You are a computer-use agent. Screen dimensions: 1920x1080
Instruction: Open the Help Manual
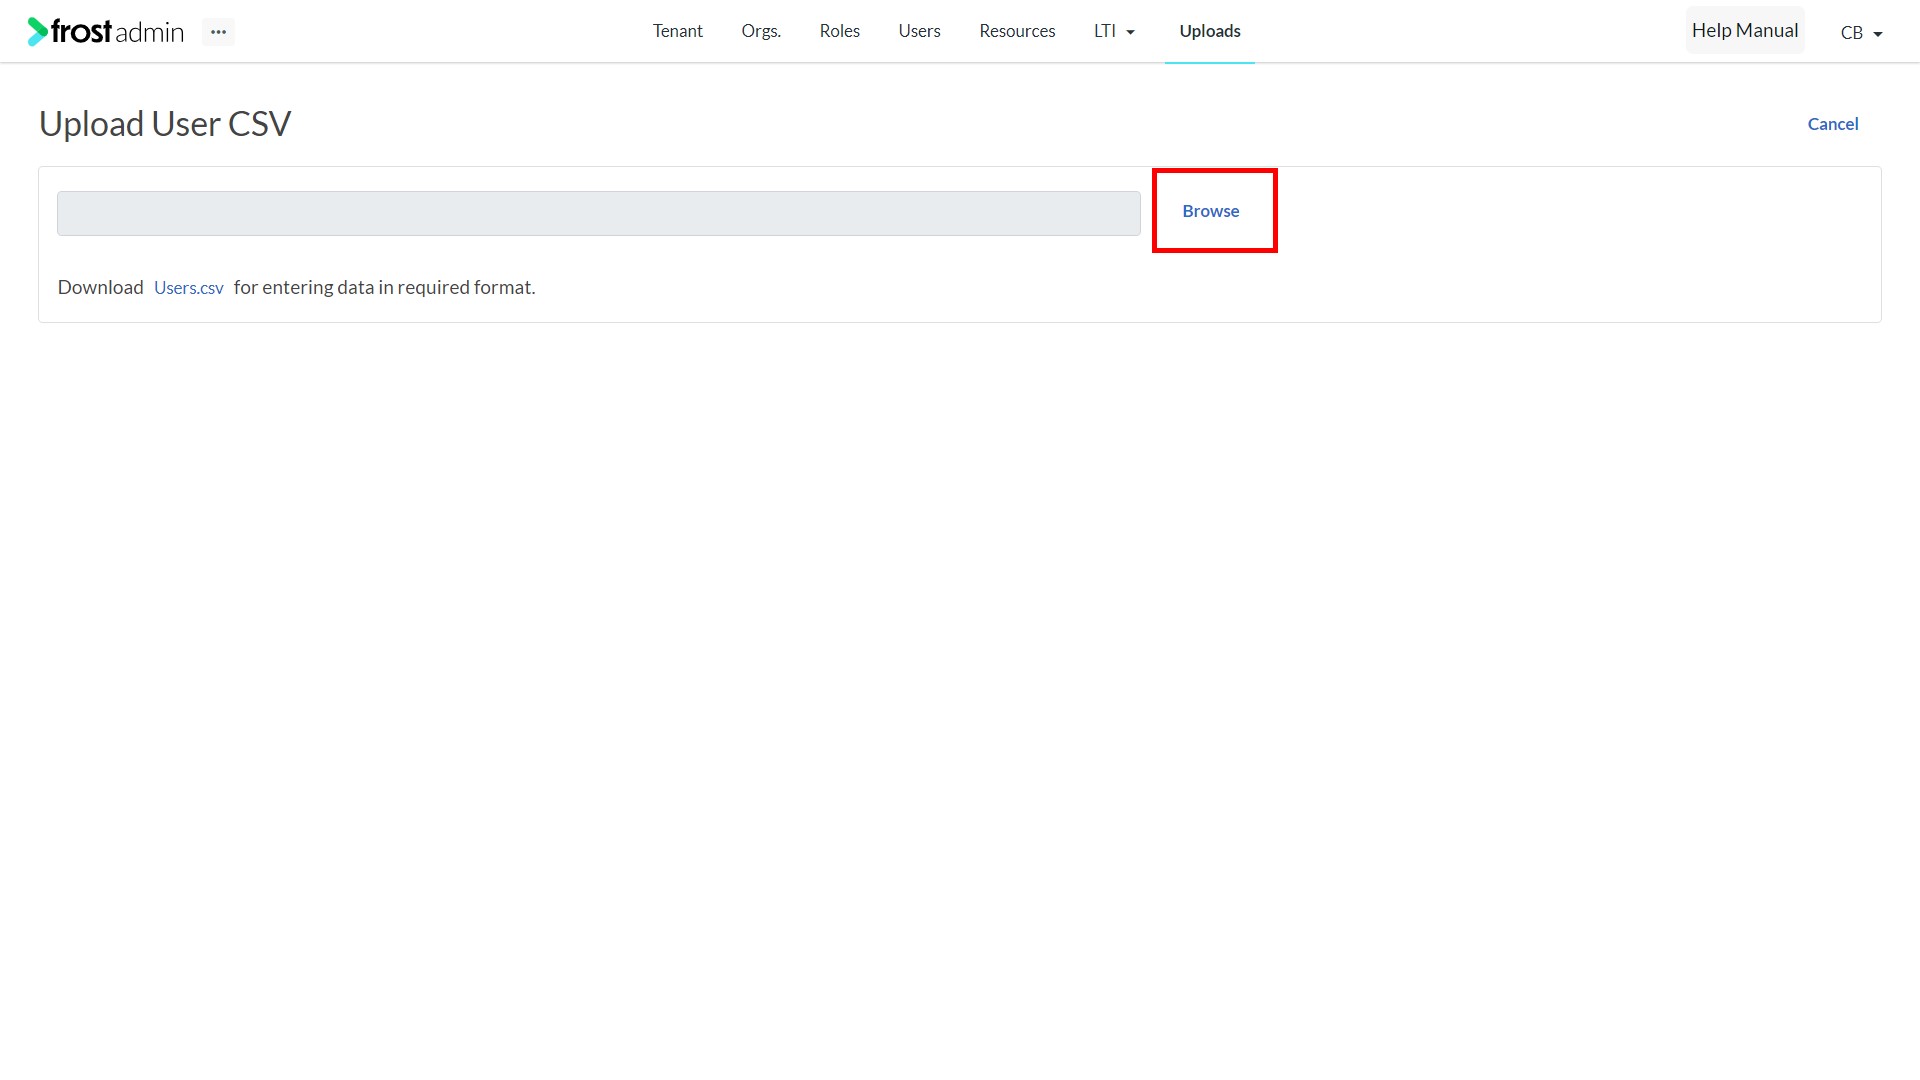point(1745,31)
